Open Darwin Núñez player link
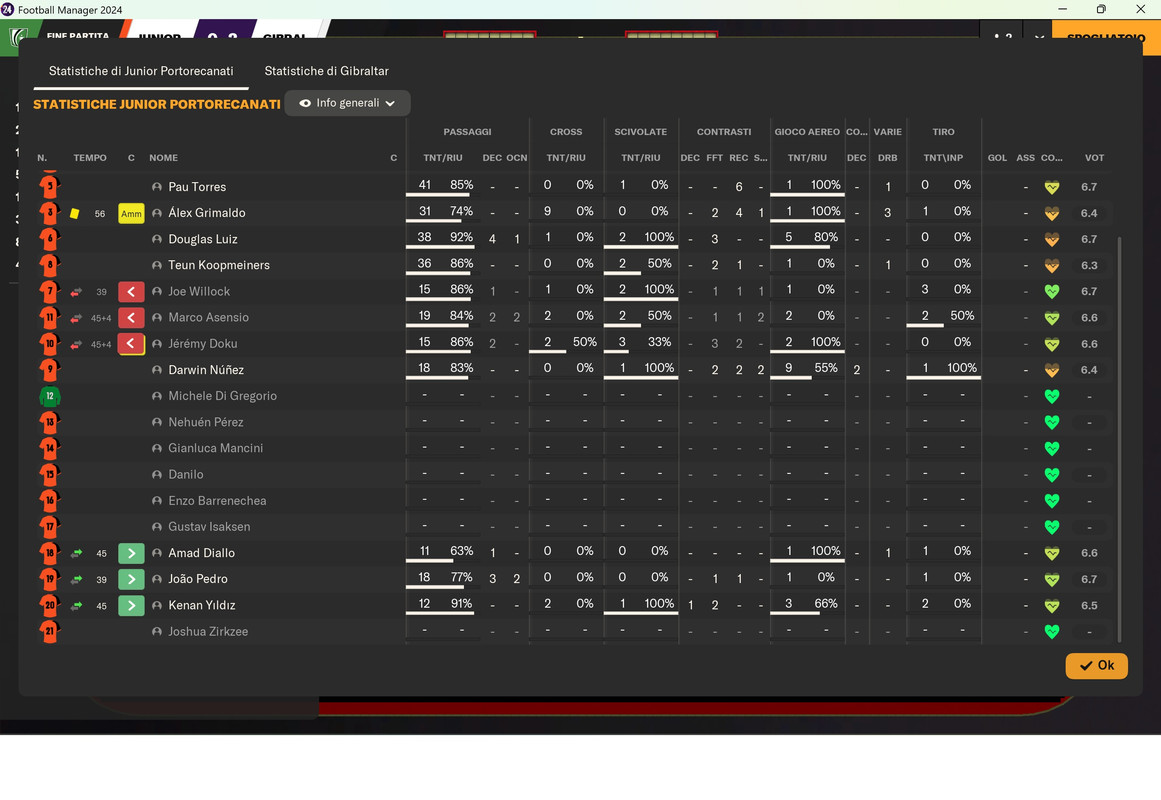Image resolution: width=1161 pixels, height=800 pixels. click(206, 370)
